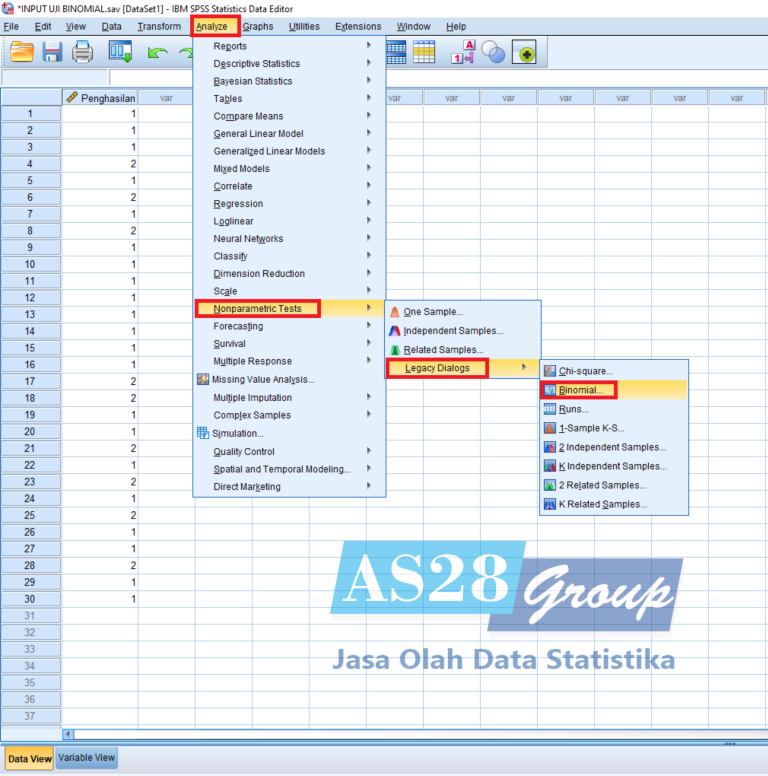Screen dimensions: 768x776
Task: Expand the Descriptive Statistics submenu
Action: 256,64
